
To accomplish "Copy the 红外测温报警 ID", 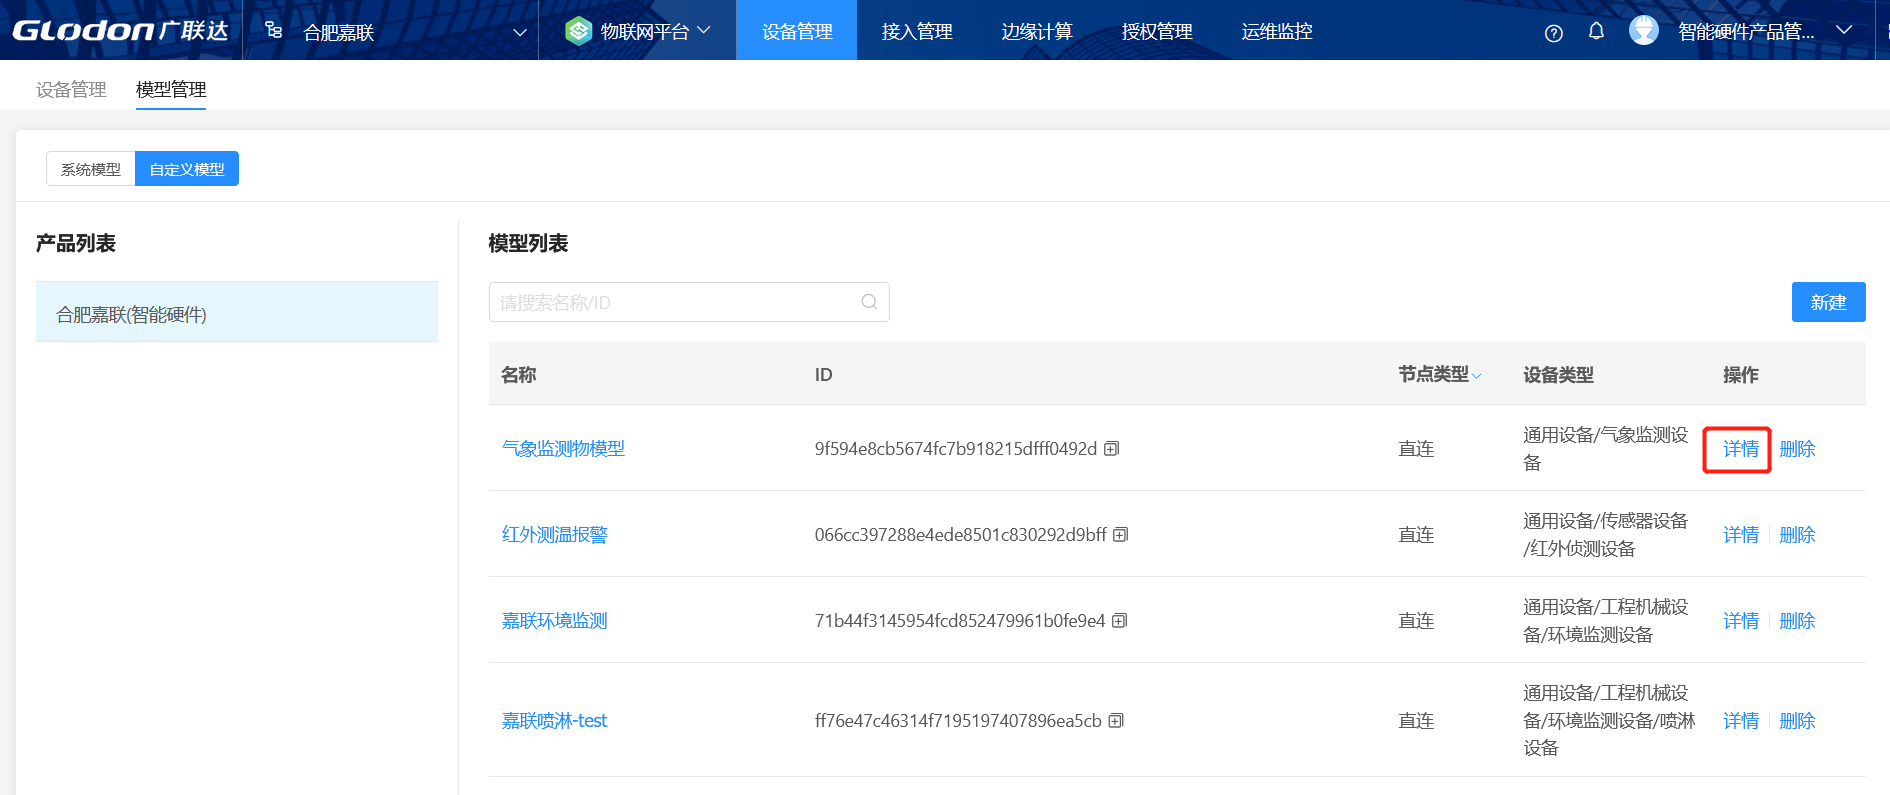I will [1120, 535].
